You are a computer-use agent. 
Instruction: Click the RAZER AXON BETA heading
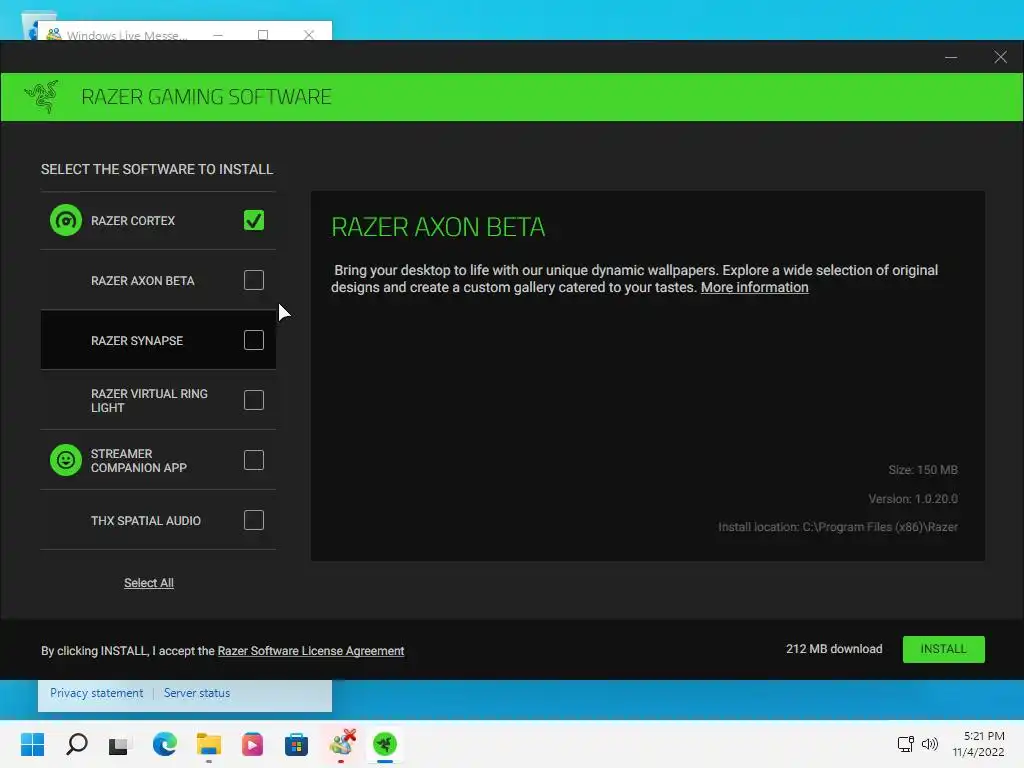point(438,227)
